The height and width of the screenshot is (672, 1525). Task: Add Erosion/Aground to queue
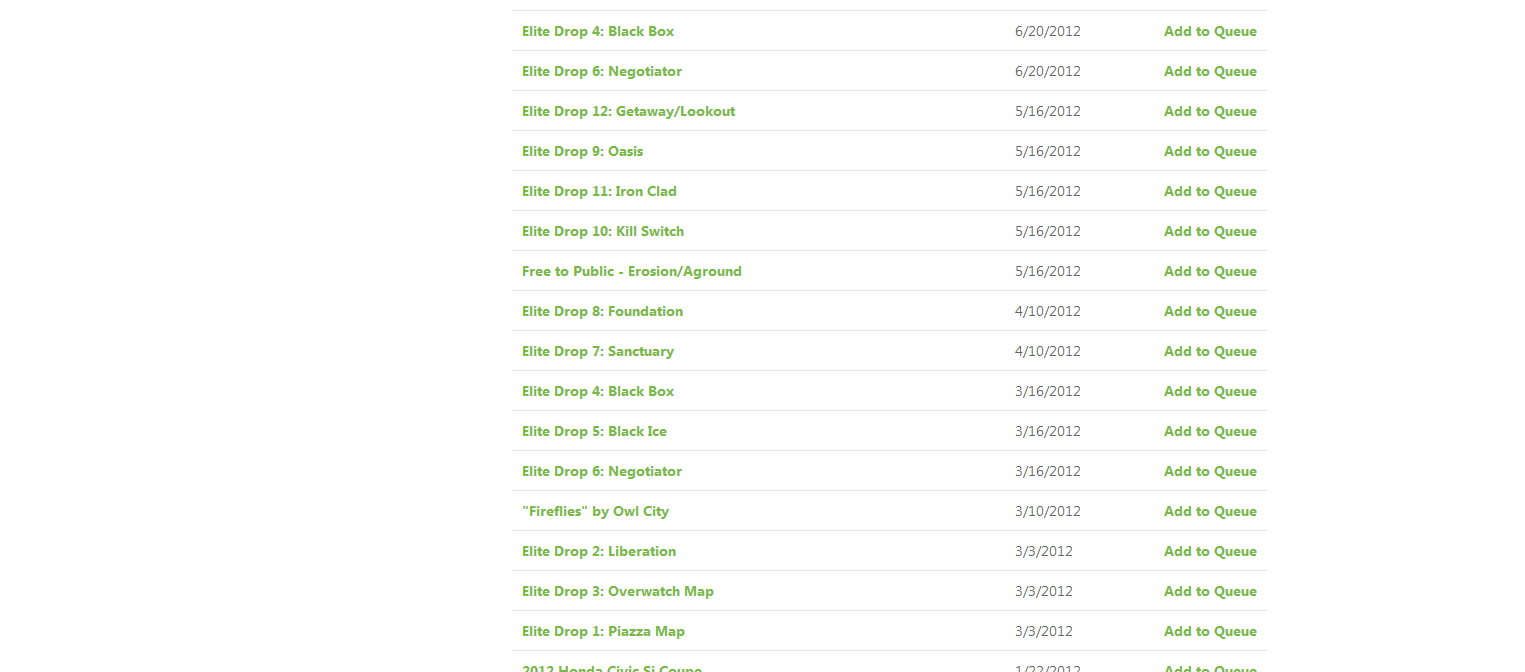click(1210, 271)
